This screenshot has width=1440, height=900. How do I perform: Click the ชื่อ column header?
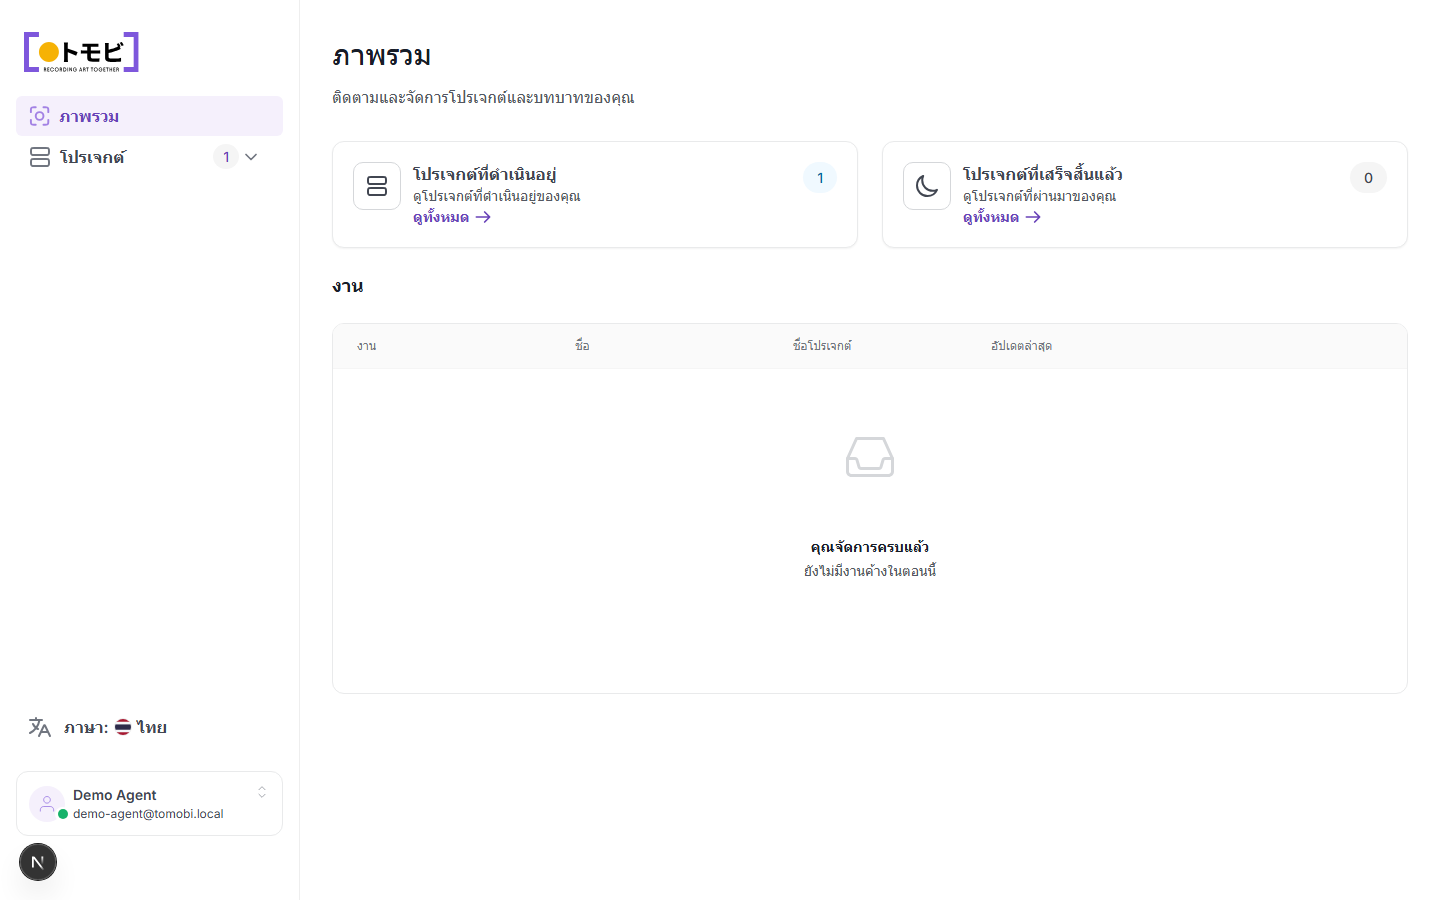(x=582, y=346)
